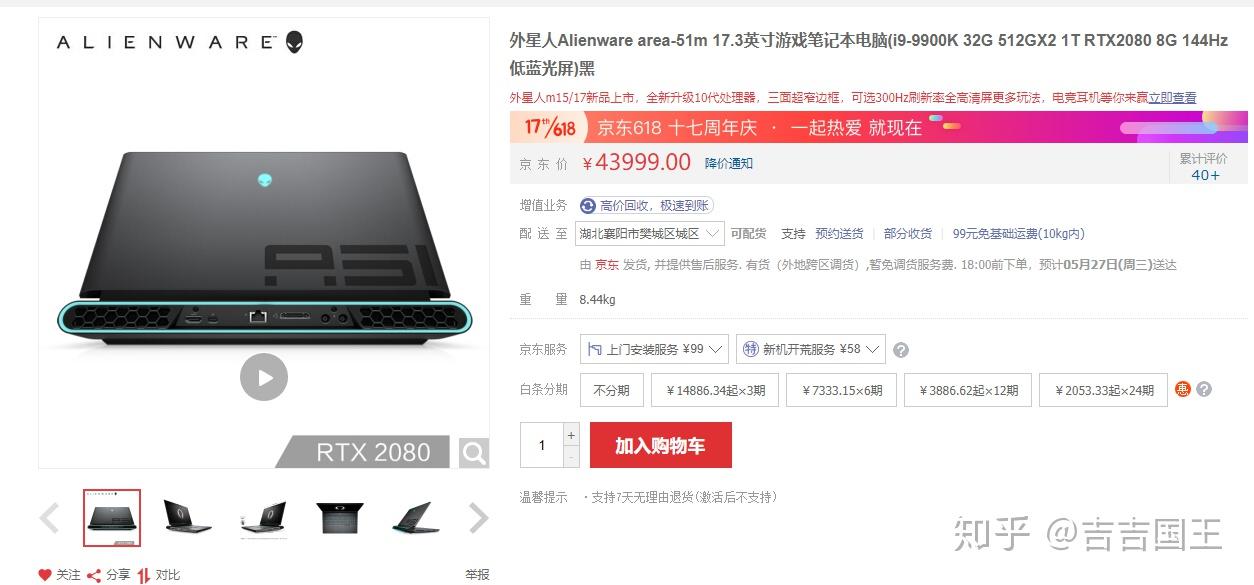The width and height of the screenshot is (1254, 585).
Task: Select the second laptop thumbnail
Action: click(x=187, y=517)
